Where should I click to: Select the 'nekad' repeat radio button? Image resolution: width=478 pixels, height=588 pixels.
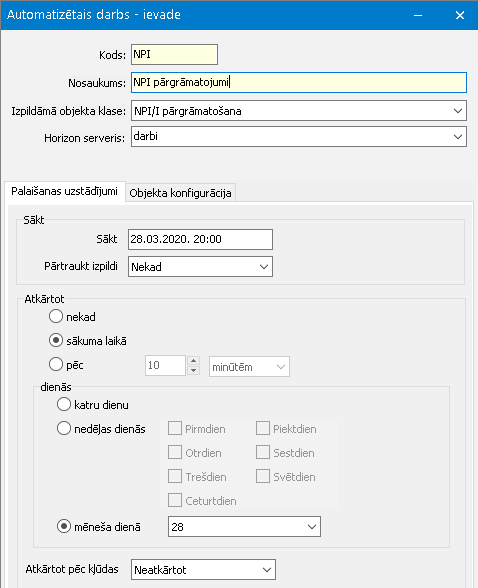tap(56, 316)
